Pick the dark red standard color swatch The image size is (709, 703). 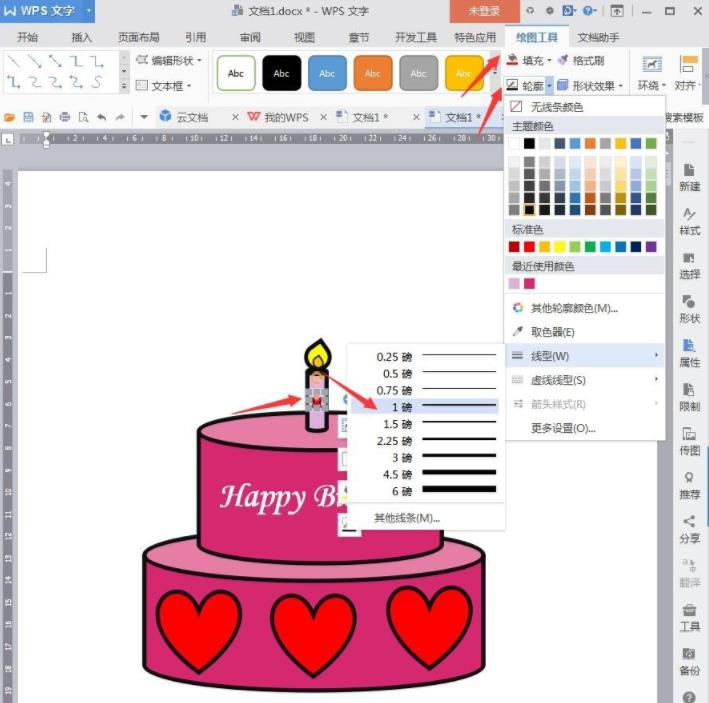click(514, 246)
